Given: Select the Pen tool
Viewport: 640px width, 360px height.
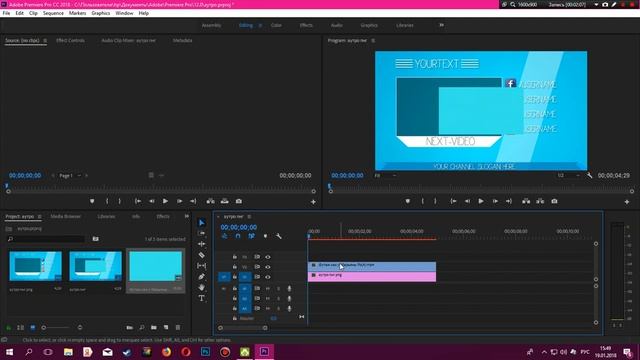Looking at the screenshot, I should click(202, 276).
